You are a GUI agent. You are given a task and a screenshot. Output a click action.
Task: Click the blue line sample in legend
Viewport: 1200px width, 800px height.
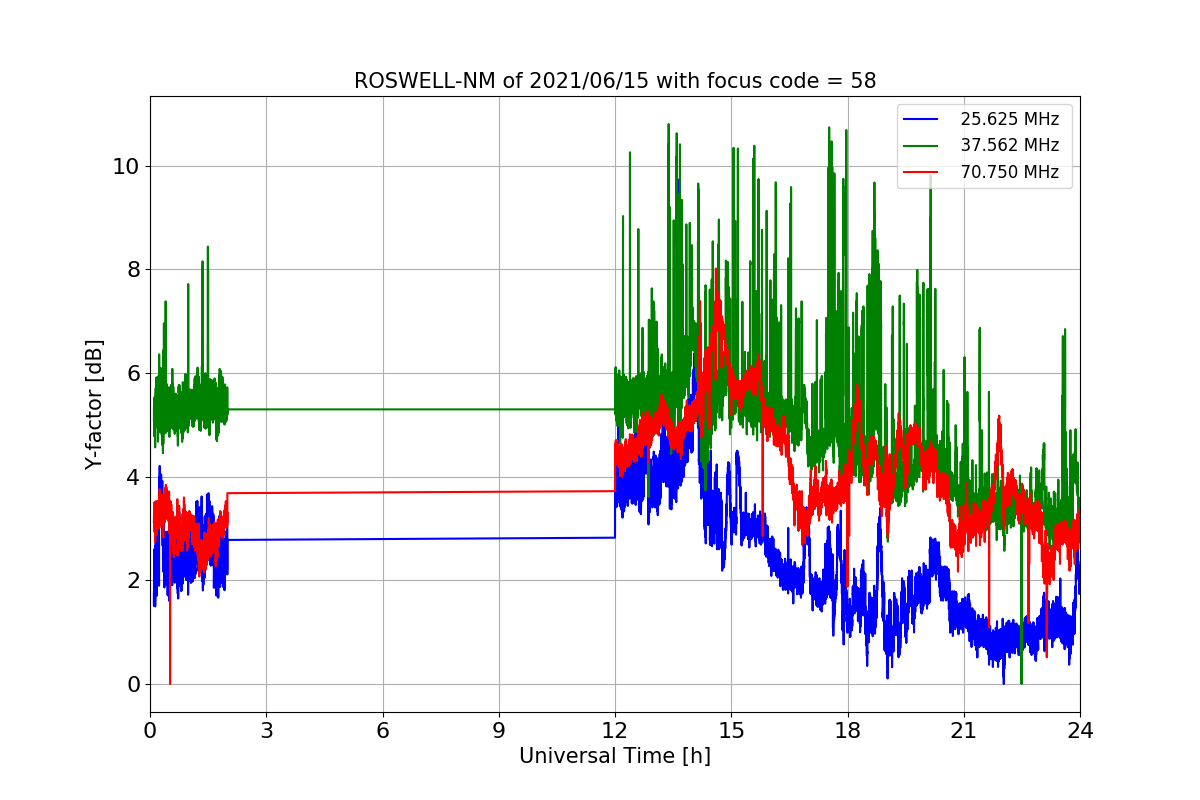coord(921,119)
